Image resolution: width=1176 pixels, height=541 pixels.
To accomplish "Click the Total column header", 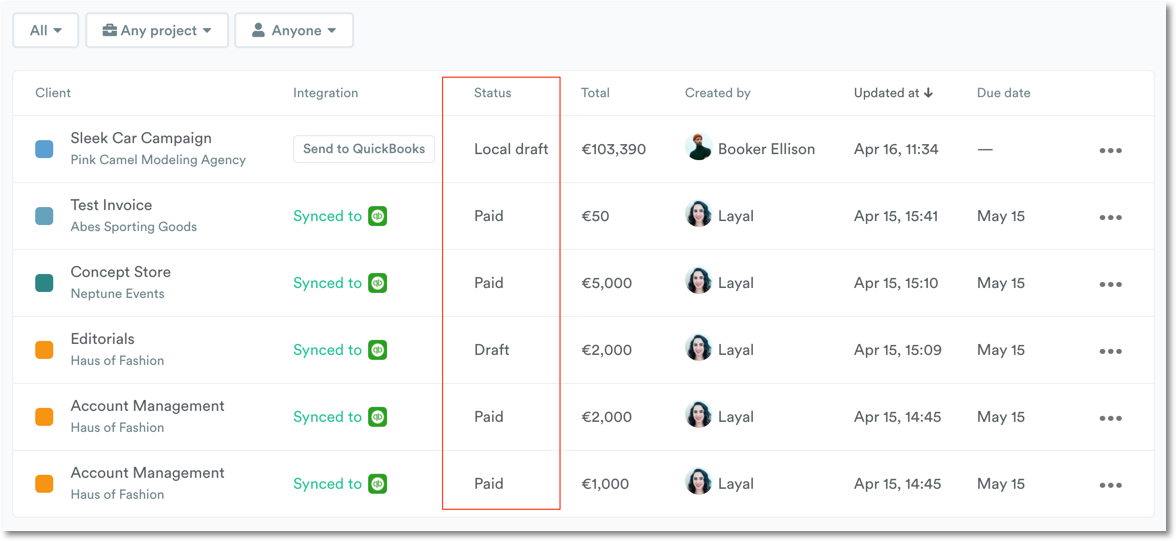I will coord(595,93).
